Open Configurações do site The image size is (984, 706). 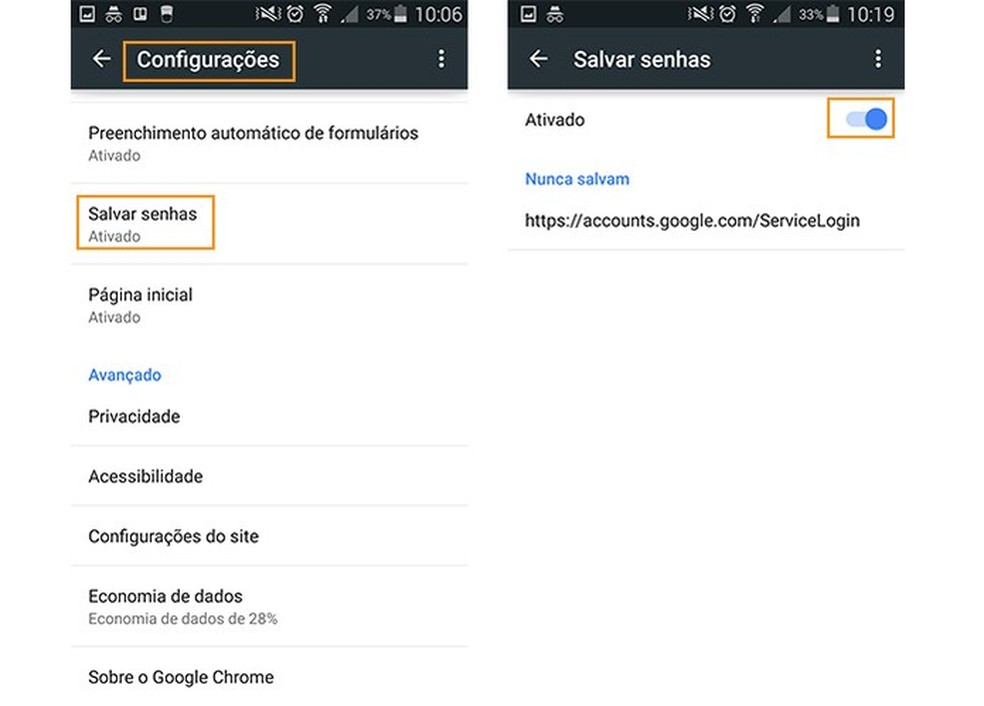269,536
